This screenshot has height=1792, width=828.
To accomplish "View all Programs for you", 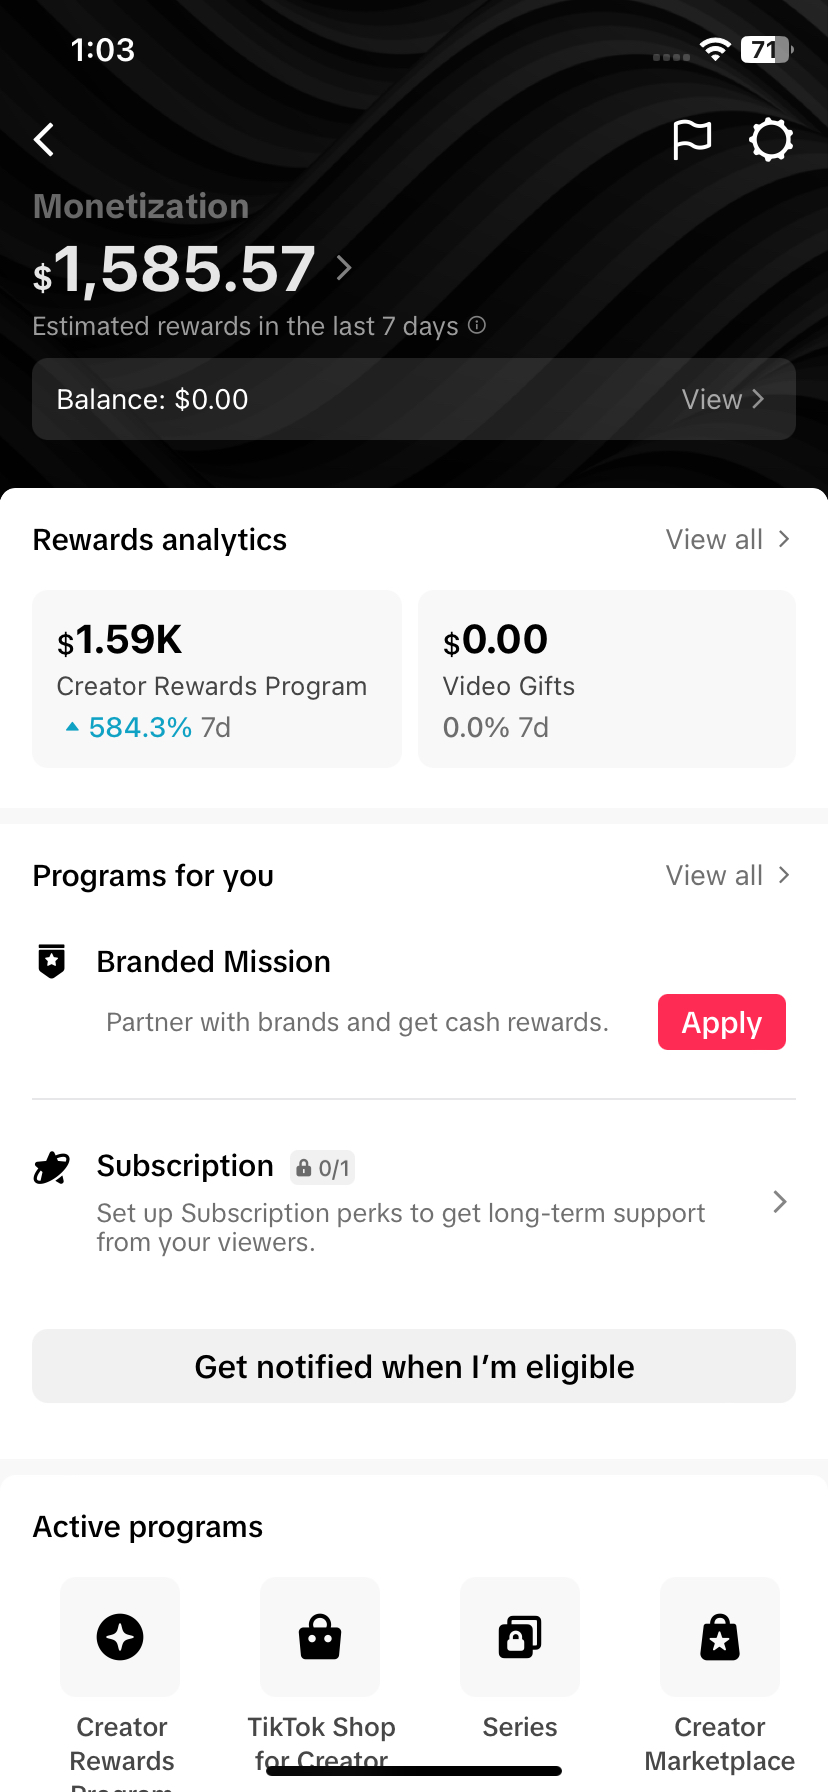I will pyautogui.click(x=727, y=876).
